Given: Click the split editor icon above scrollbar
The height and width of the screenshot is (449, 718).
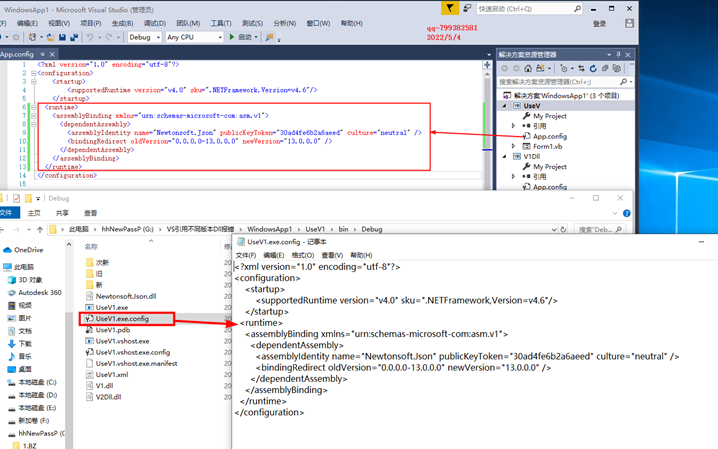Looking at the screenshot, I should [x=487, y=65].
